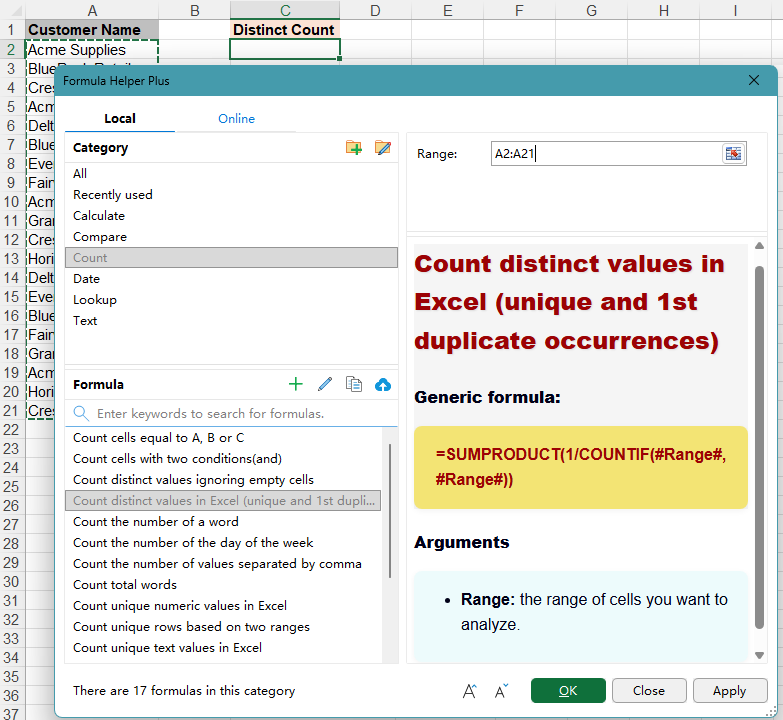Select the Date category
The width and height of the screenshot is (783, 720).
[231, 279]
